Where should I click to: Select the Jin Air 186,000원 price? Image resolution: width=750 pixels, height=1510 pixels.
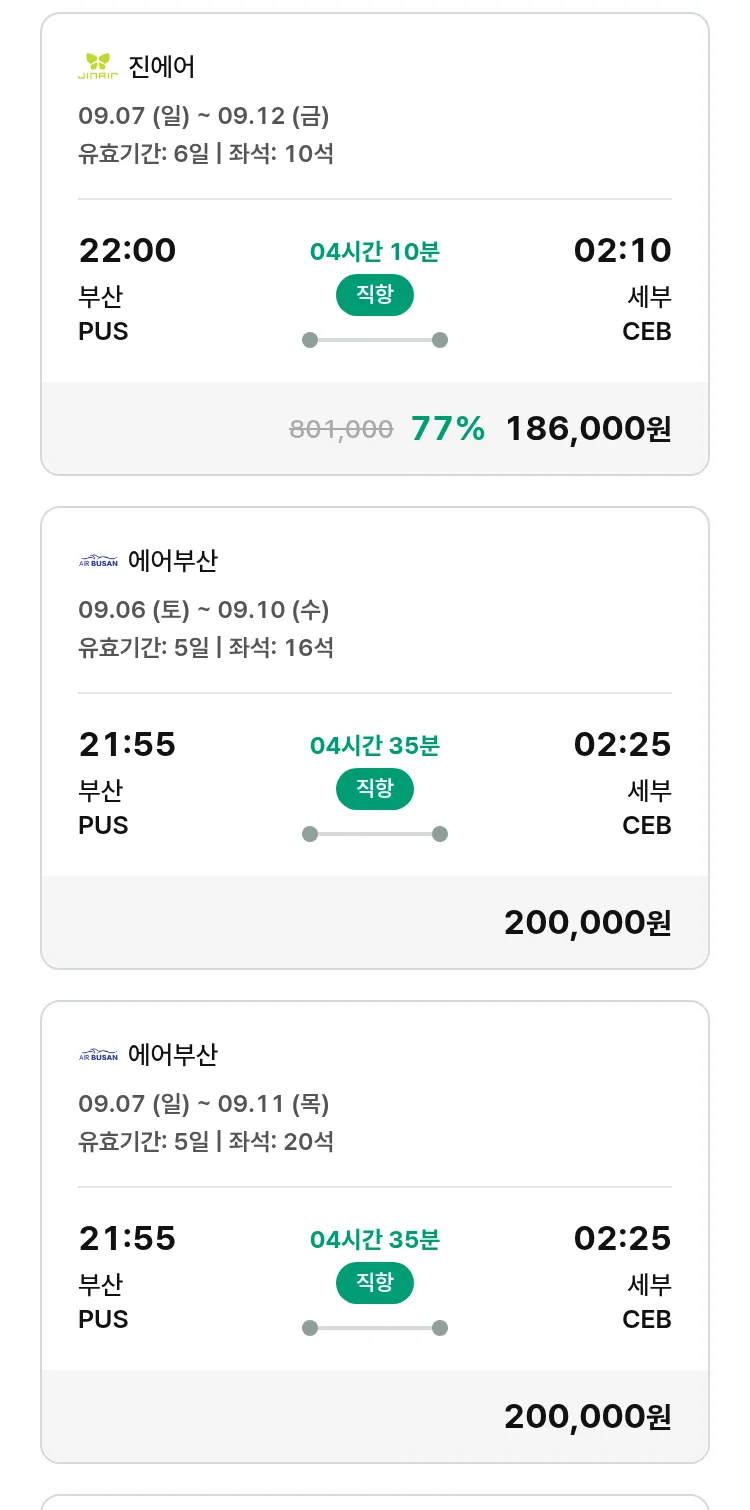(588, 429)
